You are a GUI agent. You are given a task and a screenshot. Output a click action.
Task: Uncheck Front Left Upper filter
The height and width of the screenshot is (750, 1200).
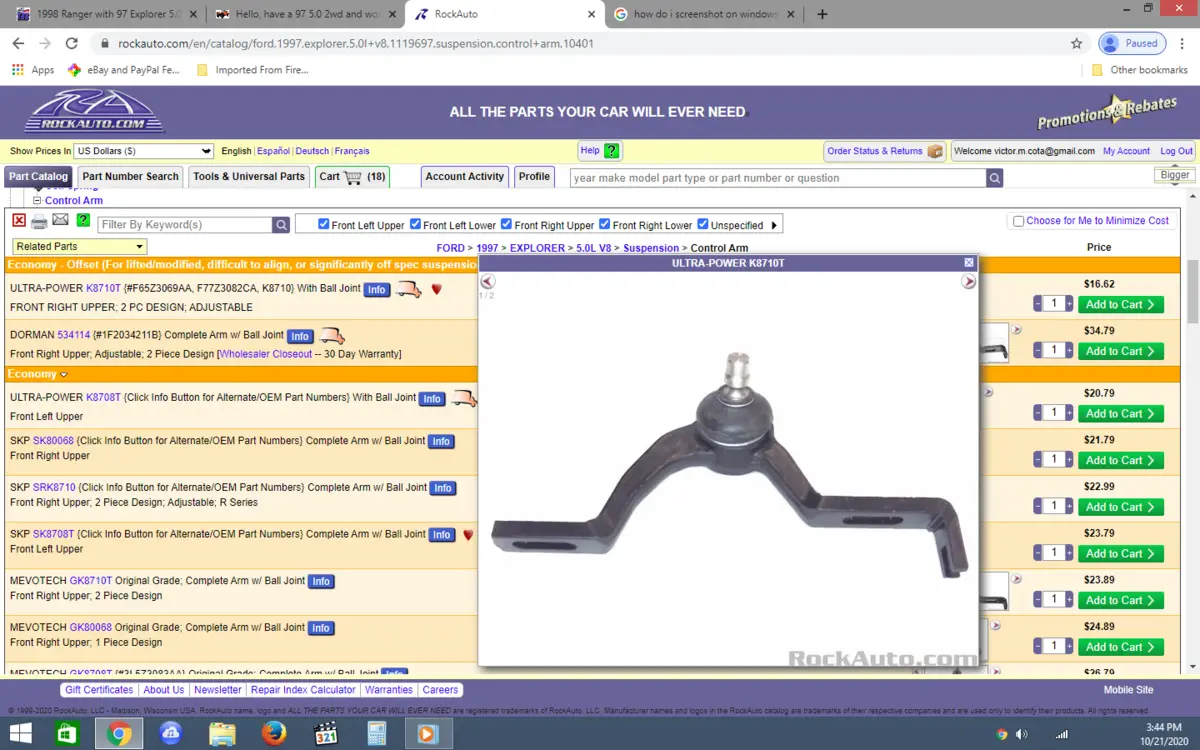(323, 224)
